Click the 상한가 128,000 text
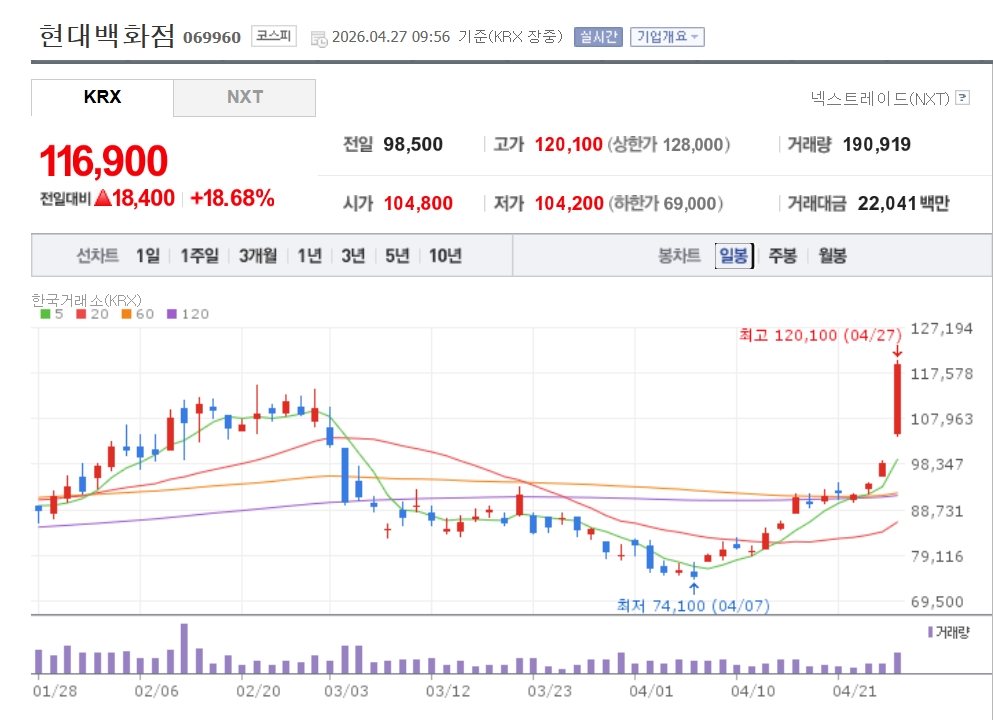This screenshot has height=720, width=993. [x=669, y=144]
